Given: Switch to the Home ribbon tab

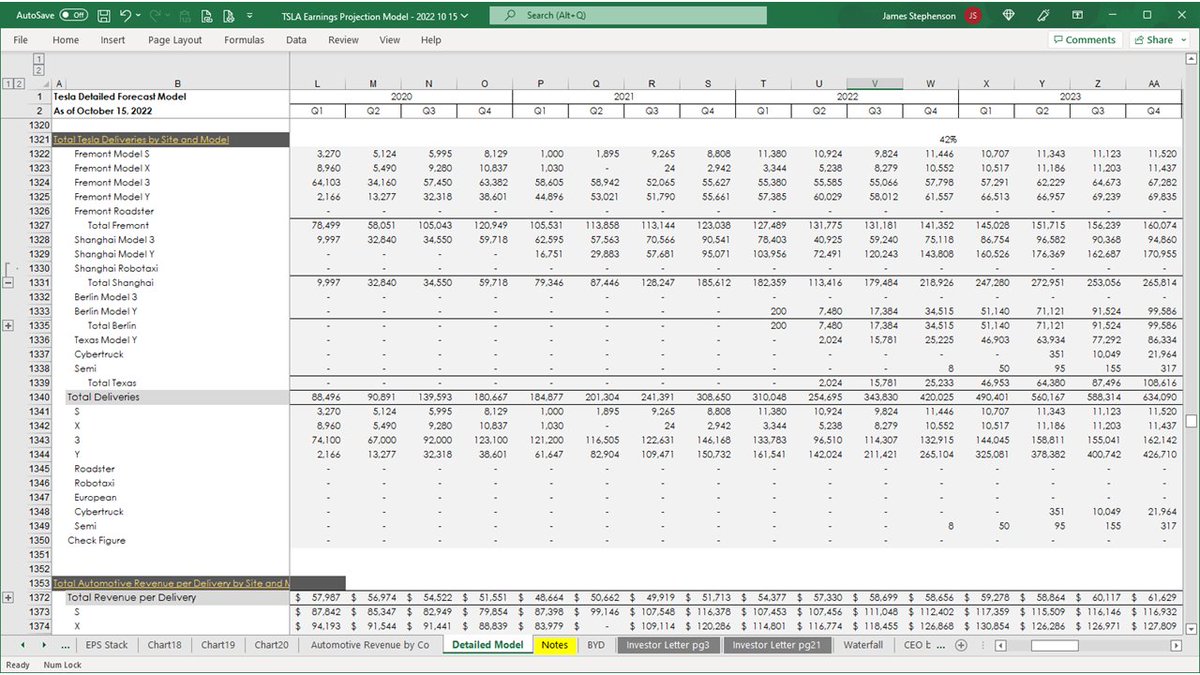Looking at the screenshot, I should [x=66, y=40].
